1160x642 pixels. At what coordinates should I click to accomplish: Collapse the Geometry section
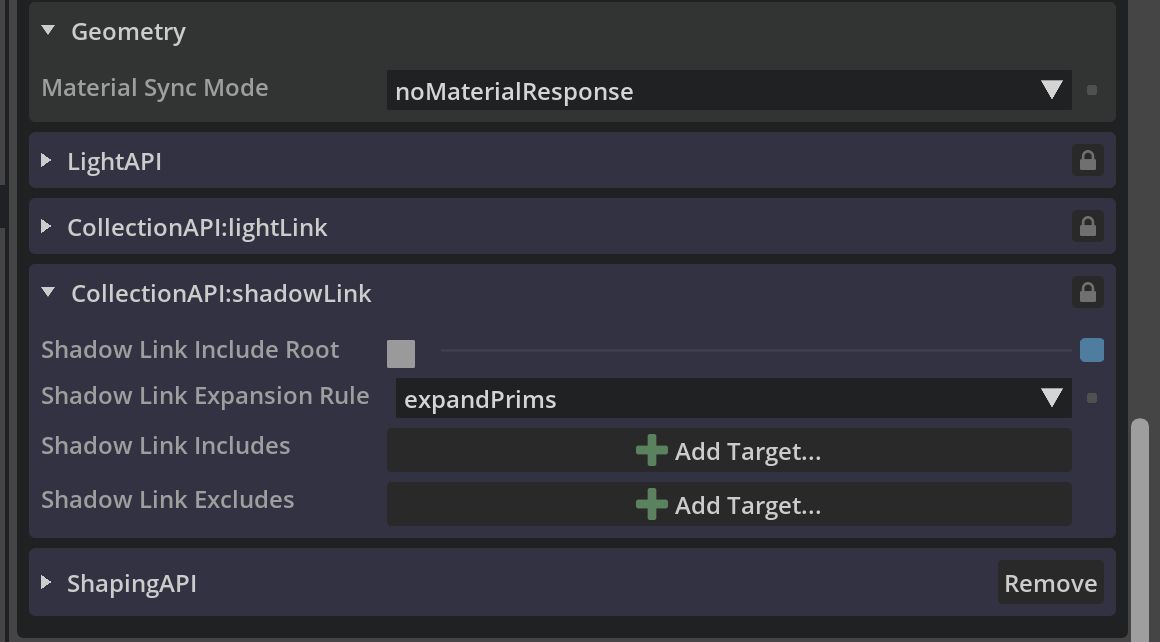tap(48, 32)
